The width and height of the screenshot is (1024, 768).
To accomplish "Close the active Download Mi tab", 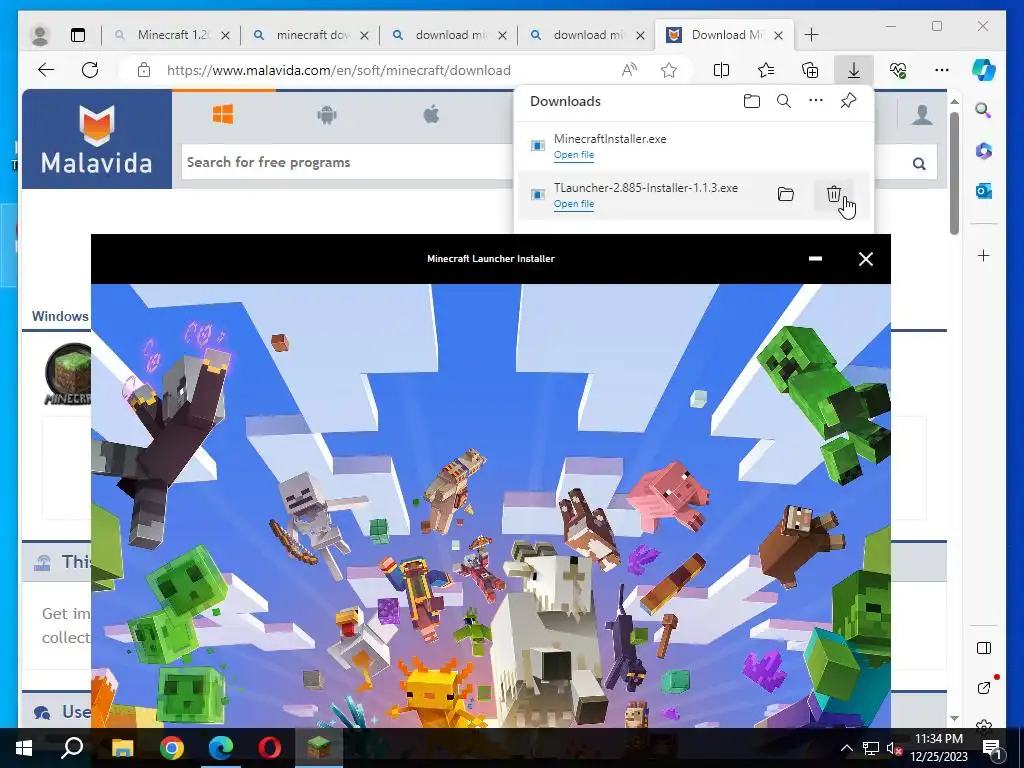I will [778, 35].
